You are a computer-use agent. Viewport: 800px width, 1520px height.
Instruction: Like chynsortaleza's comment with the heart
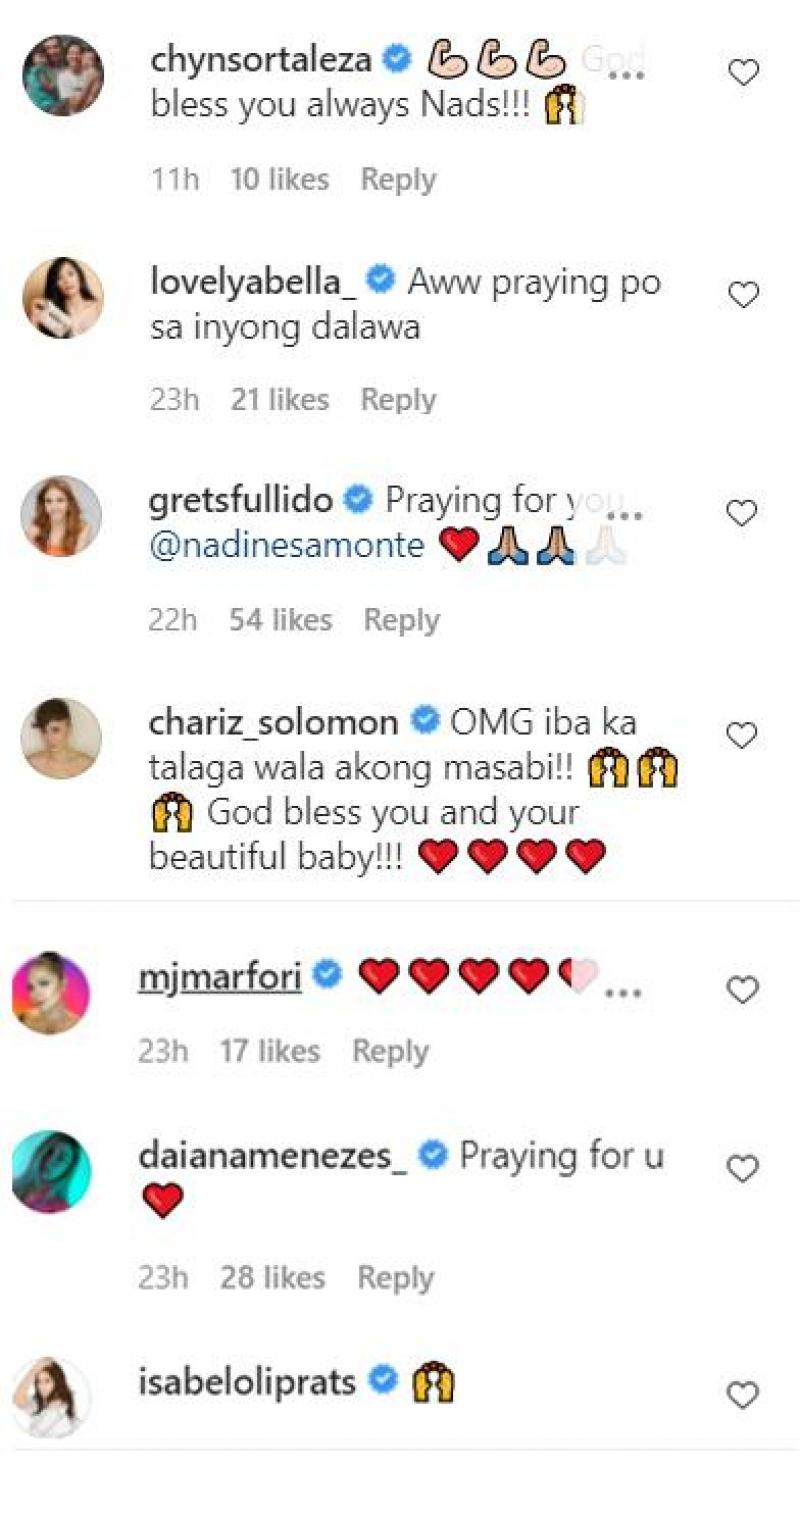coord(743,73)
